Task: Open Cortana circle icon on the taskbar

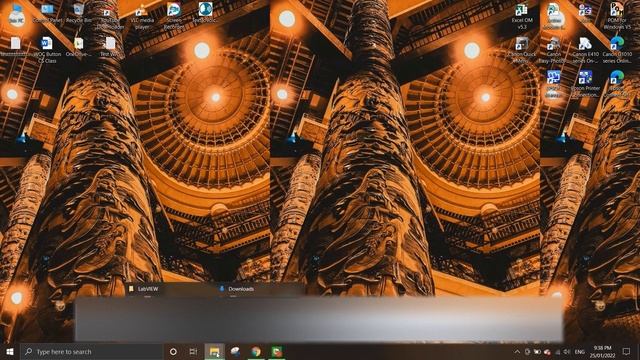Action: click(x=173, y=351)
